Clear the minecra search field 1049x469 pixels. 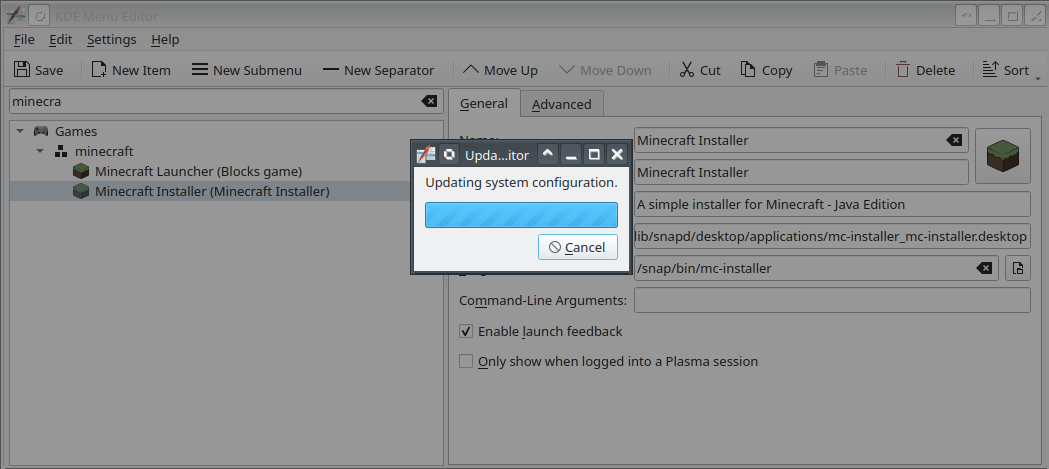pos(429,102)
